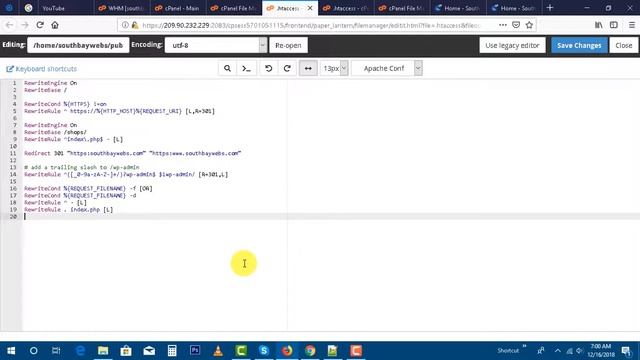Launch Microsoft Edge from taskbar
Viewport: 640px width, 360px height.
tap(80, 351)
